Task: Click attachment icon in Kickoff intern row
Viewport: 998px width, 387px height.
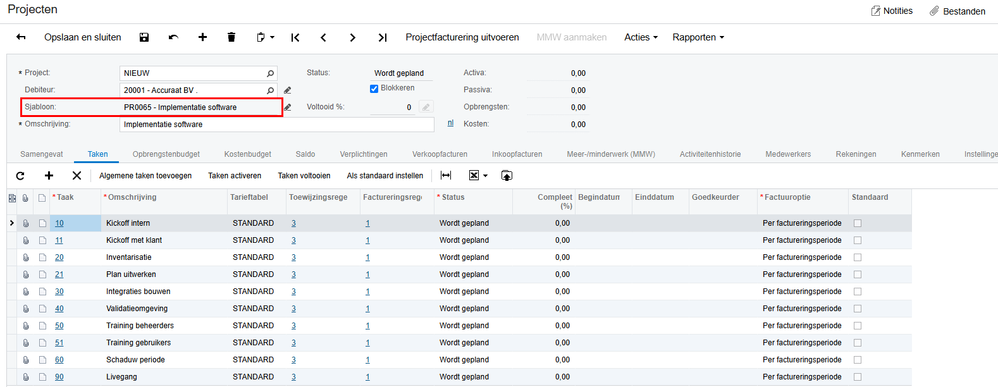Action: point(26,223)
